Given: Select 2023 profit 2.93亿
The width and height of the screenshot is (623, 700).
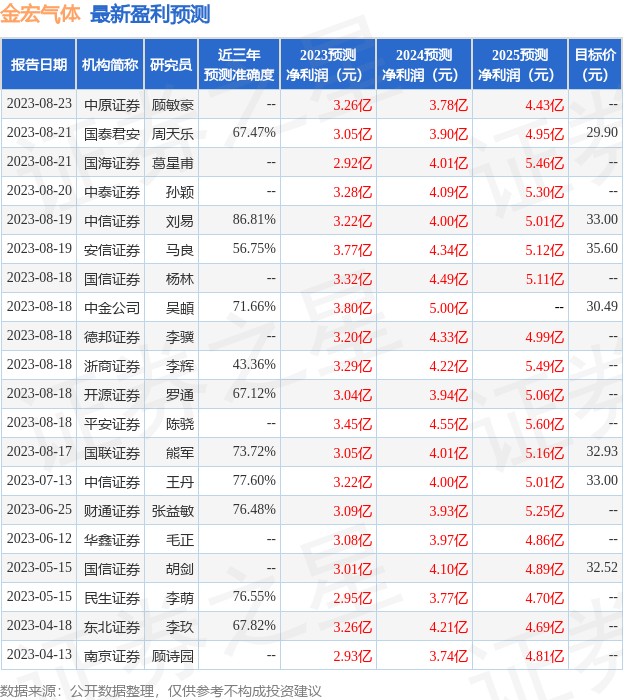Looking at the screenshot, I should click(353, 656).
